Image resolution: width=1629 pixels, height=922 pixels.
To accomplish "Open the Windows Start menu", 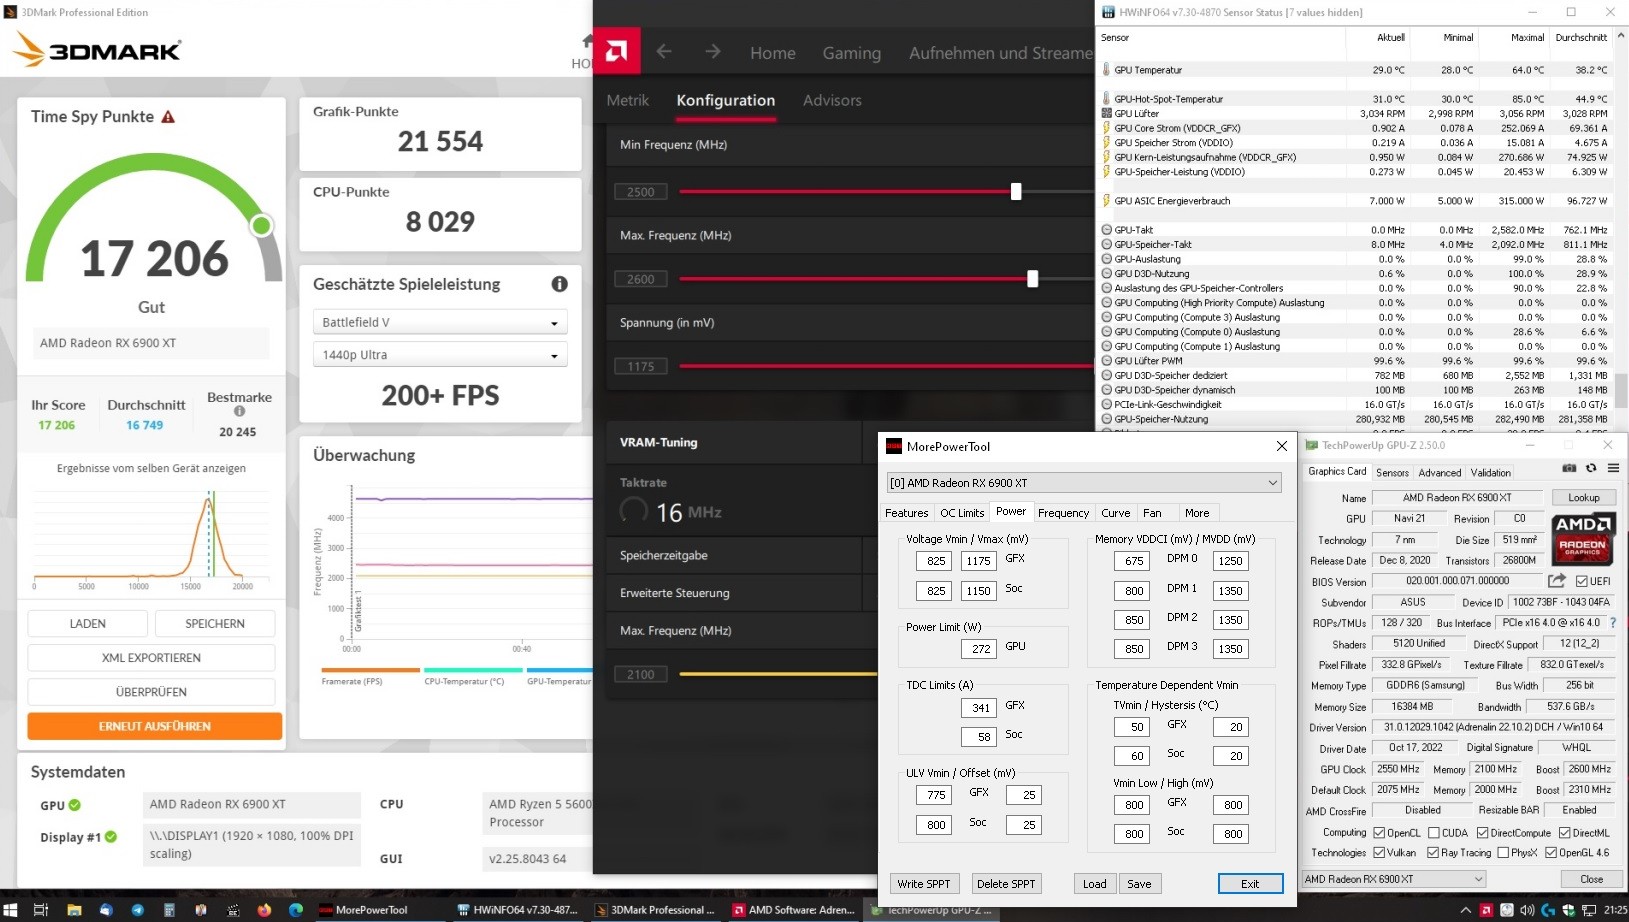I will (x=12, y=910).
